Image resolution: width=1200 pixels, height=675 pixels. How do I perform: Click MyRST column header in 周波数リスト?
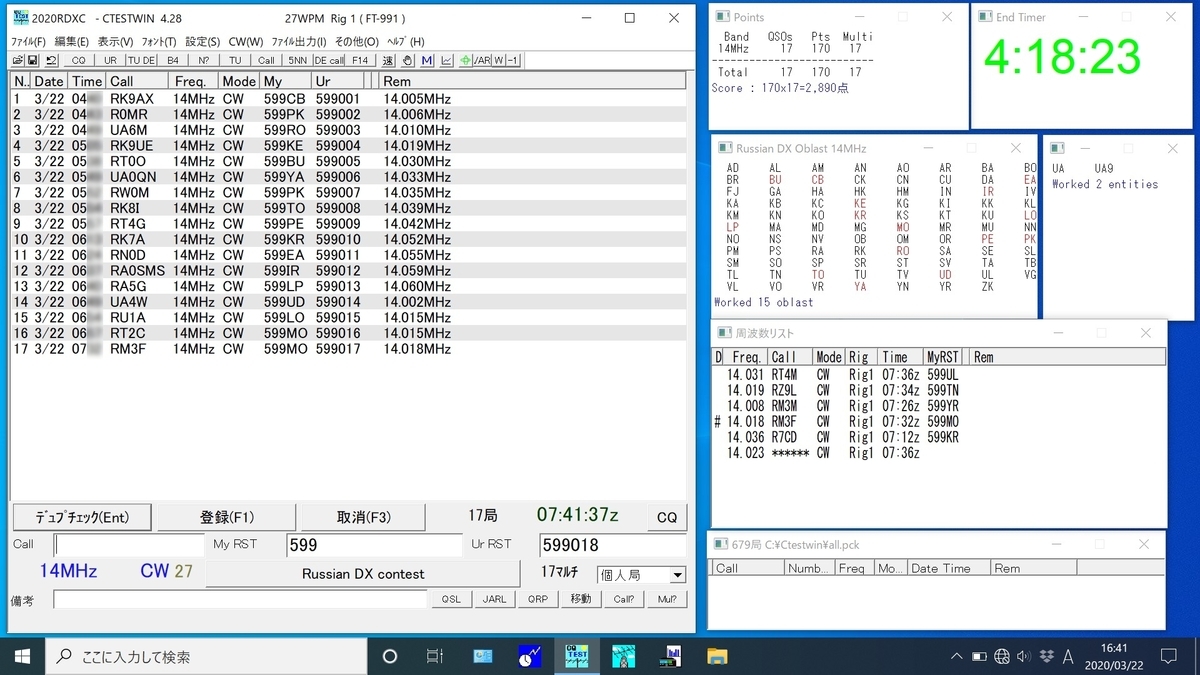(x=945, y=356)
